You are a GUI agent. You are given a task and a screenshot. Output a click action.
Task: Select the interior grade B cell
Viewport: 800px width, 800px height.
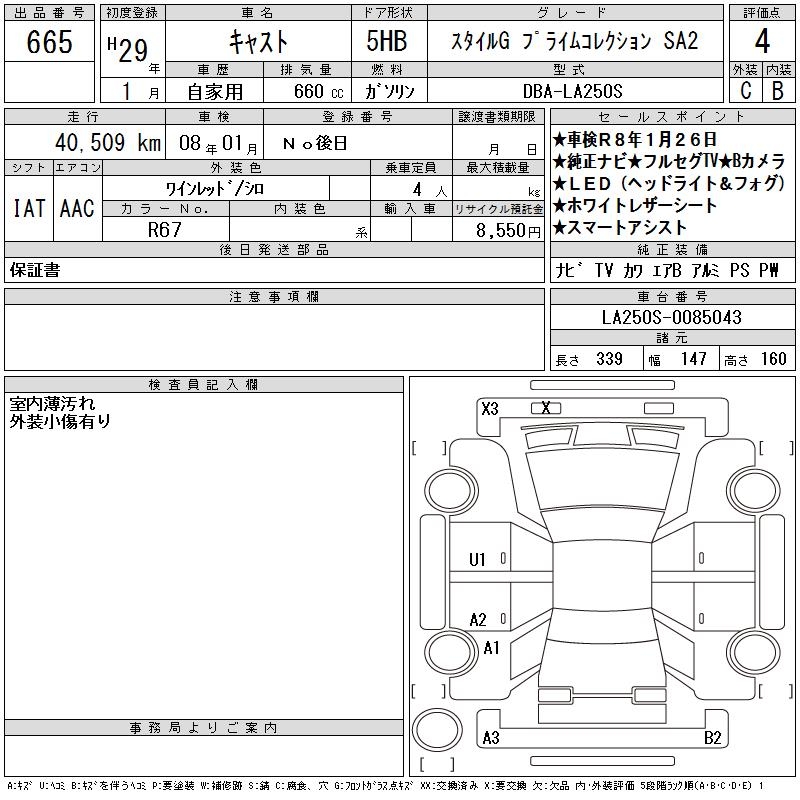778,90
